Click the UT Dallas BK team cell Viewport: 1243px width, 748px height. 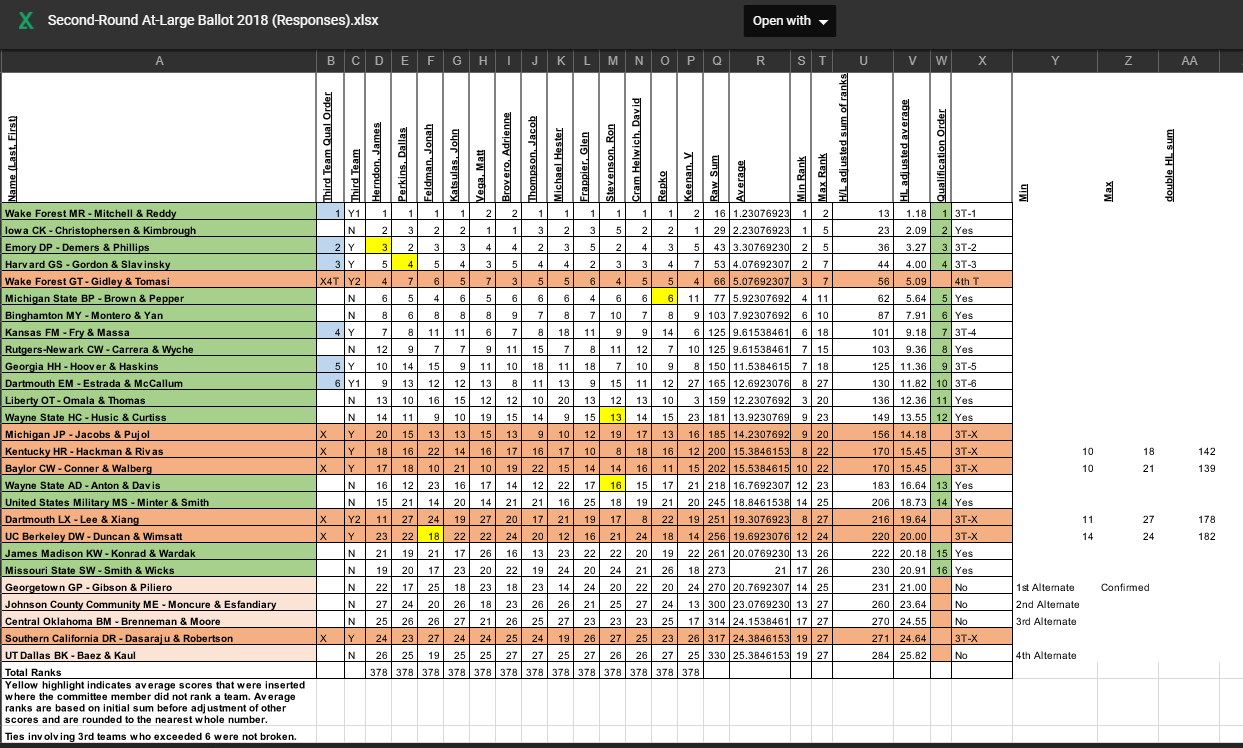pyautogui.click(x=159, y=655)
